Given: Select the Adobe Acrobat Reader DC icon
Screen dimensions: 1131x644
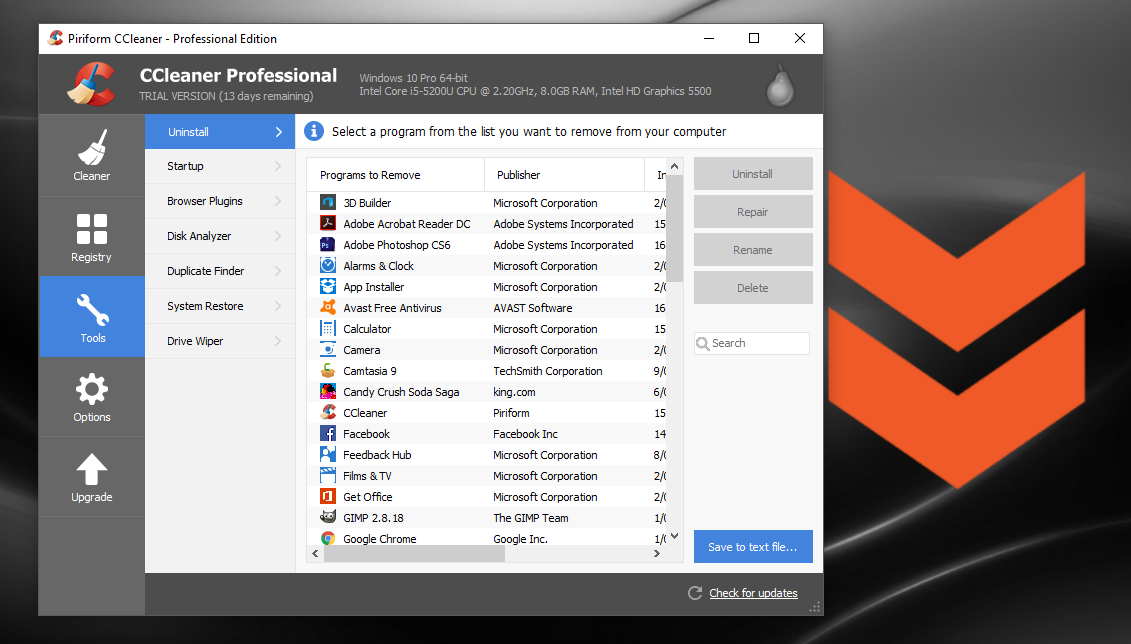Looking at the screenshot, I should click(327, 224).
